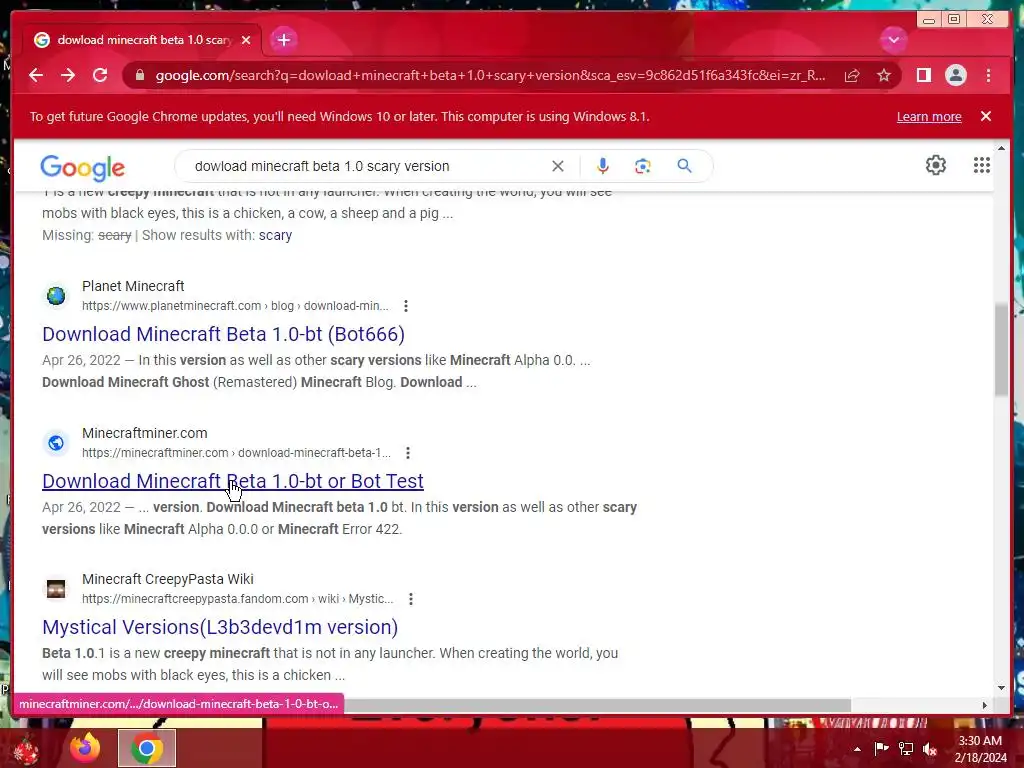
Task: Click the muted volume tray icon
Action: tap(930, 748)
